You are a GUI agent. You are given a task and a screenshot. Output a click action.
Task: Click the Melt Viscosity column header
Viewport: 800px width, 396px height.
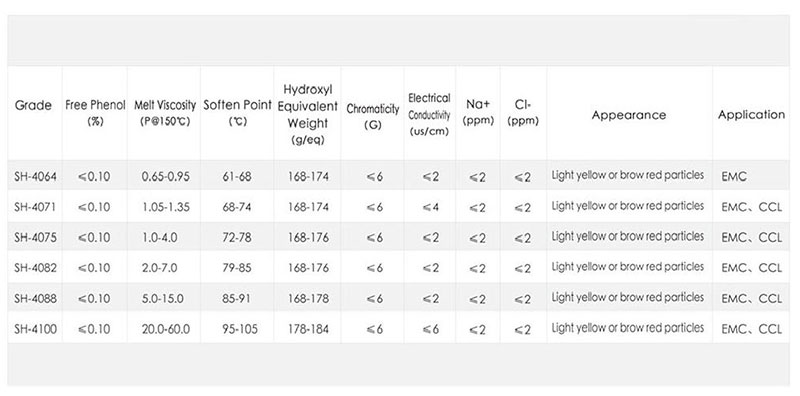pyautogui.click(x=165, y=113)
